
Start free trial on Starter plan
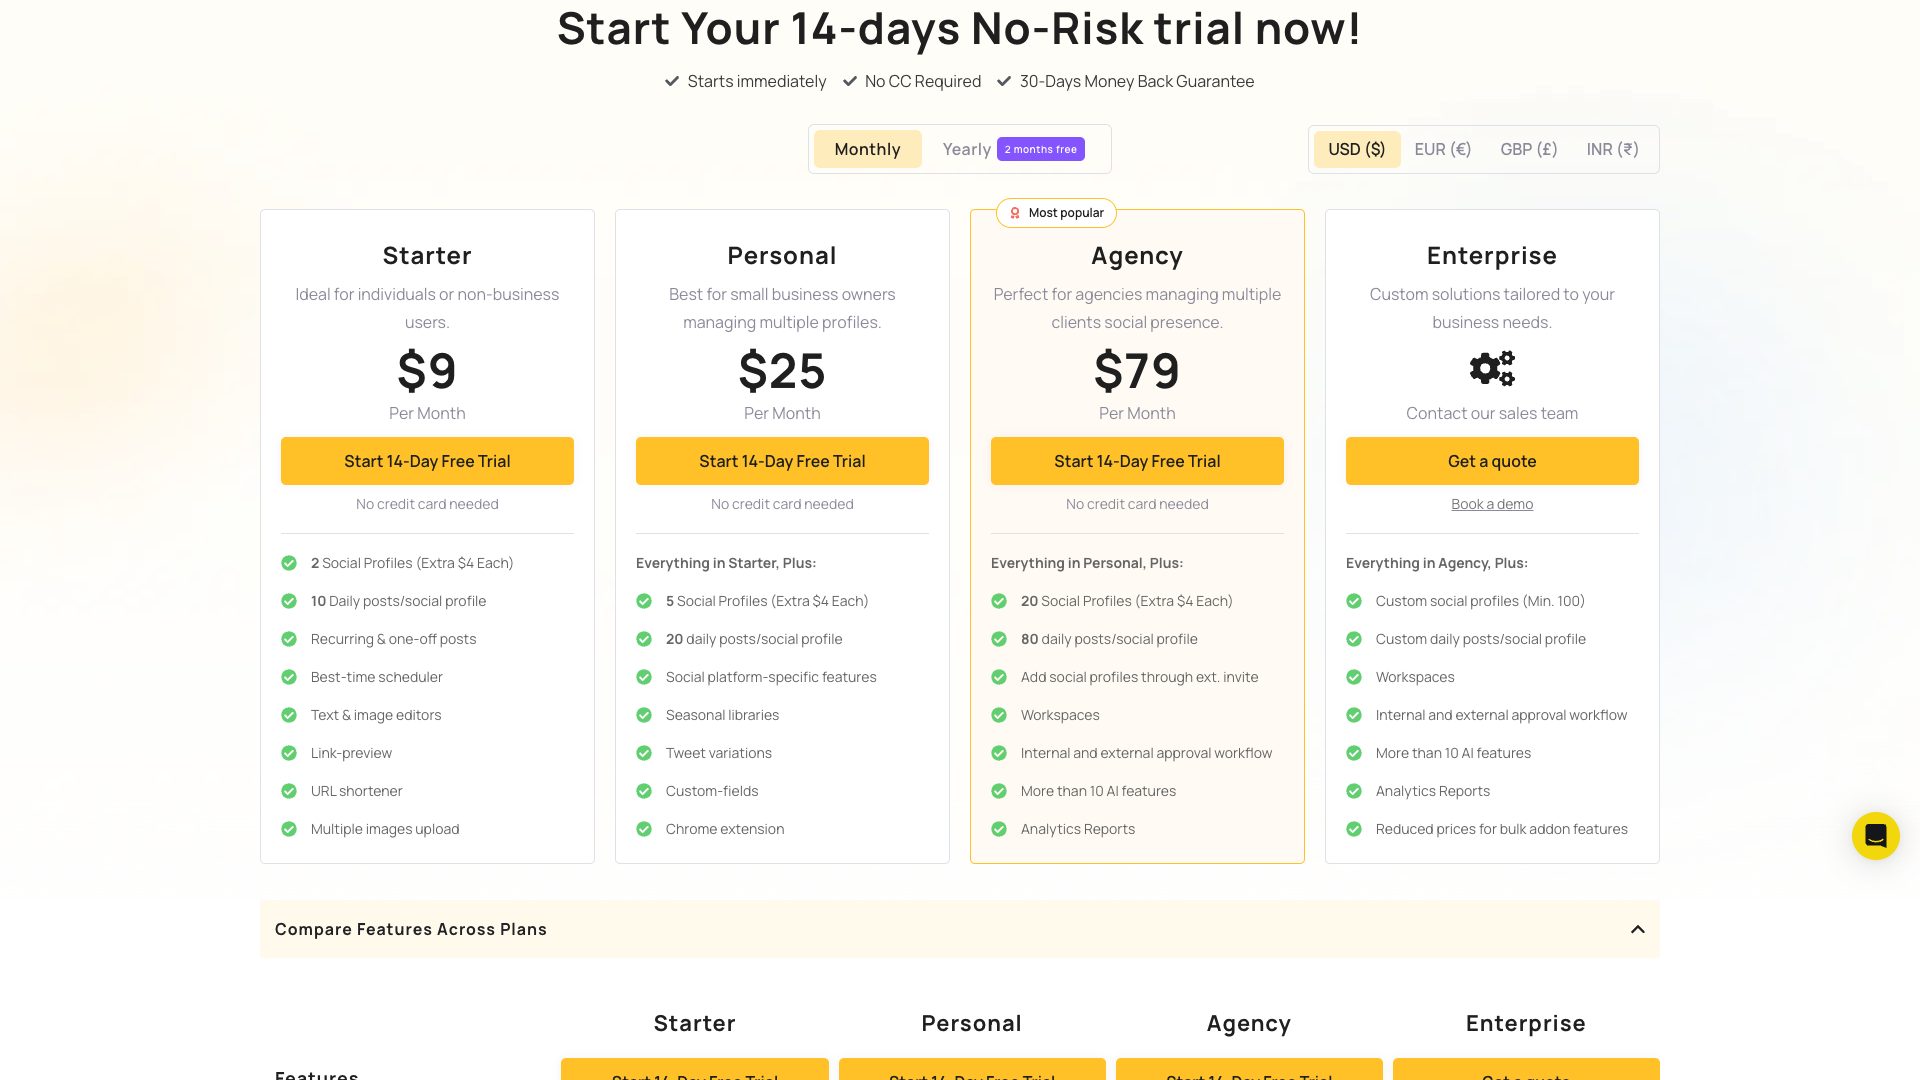(x=427, y=461)
